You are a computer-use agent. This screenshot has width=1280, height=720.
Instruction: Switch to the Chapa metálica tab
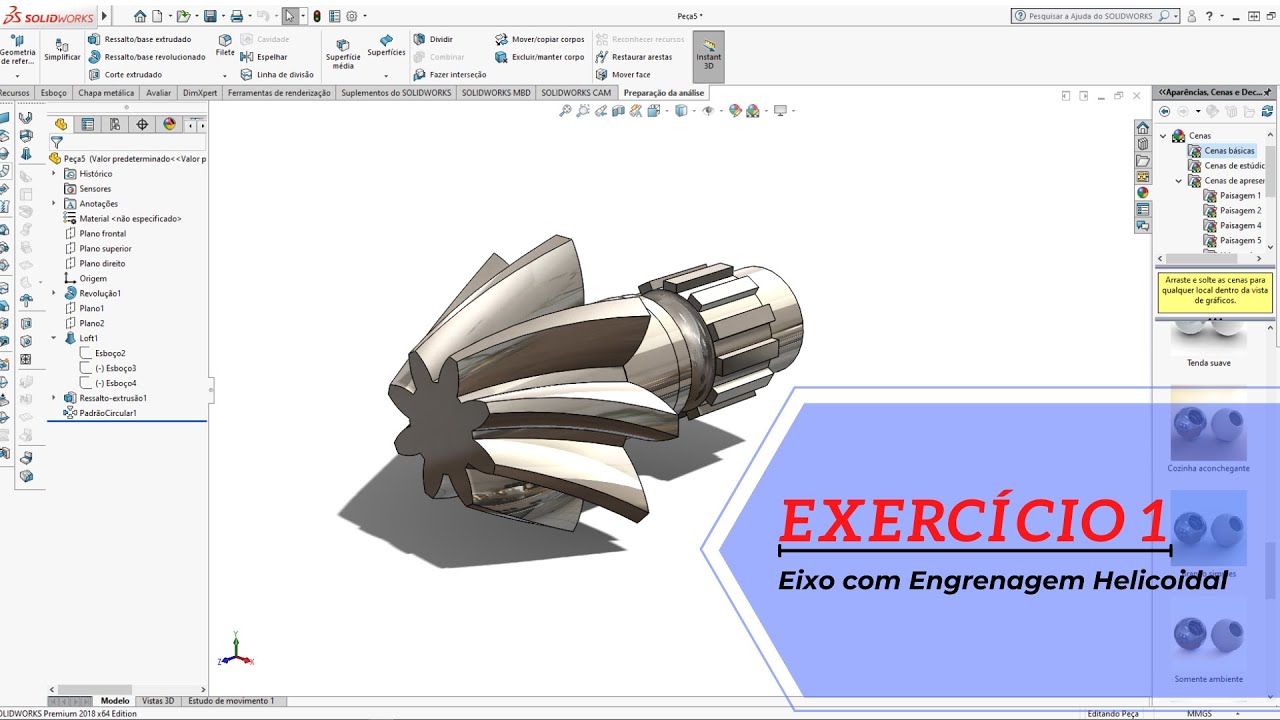(x=106, y=93)
